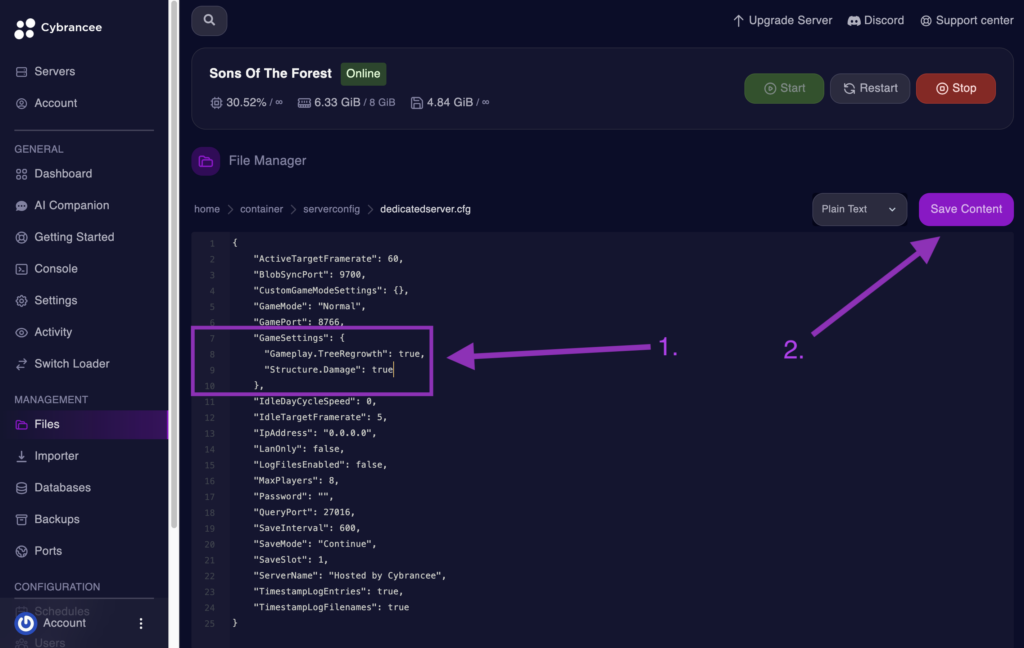Screen dimensions: 1024x648
Task: Open the Support center link
Action: (967, 21)
